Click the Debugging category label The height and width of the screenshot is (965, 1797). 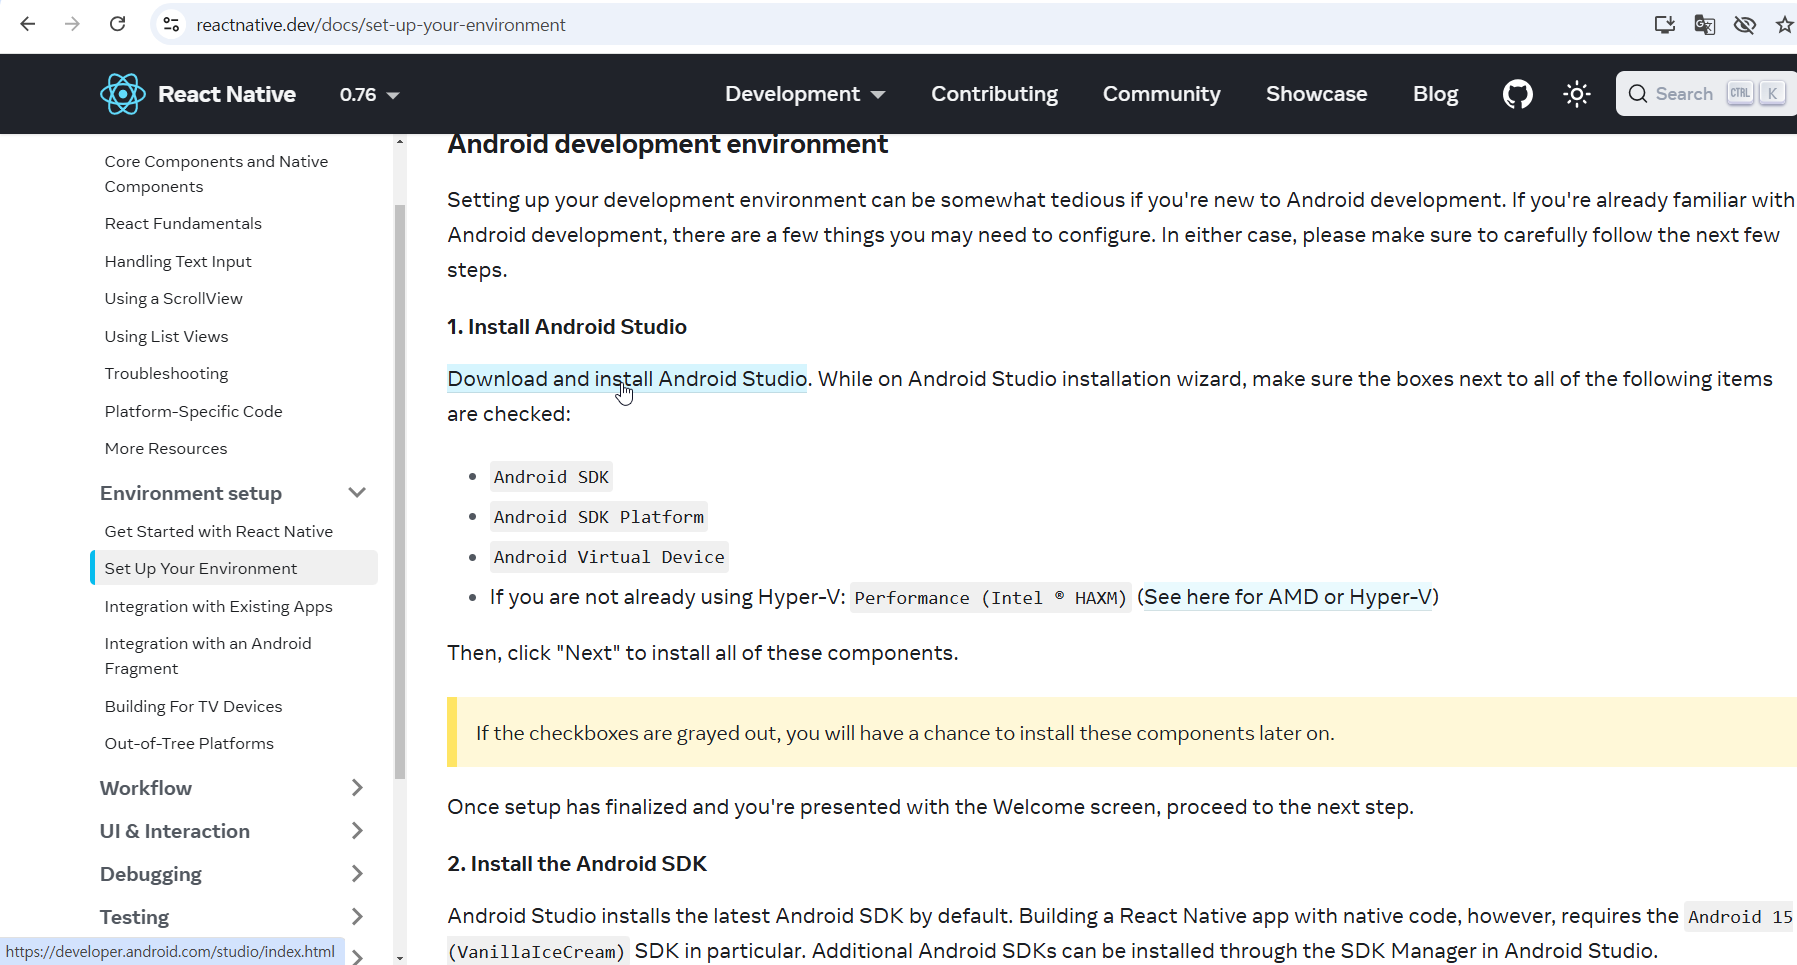pyautogui.click(x=151, y=874)
